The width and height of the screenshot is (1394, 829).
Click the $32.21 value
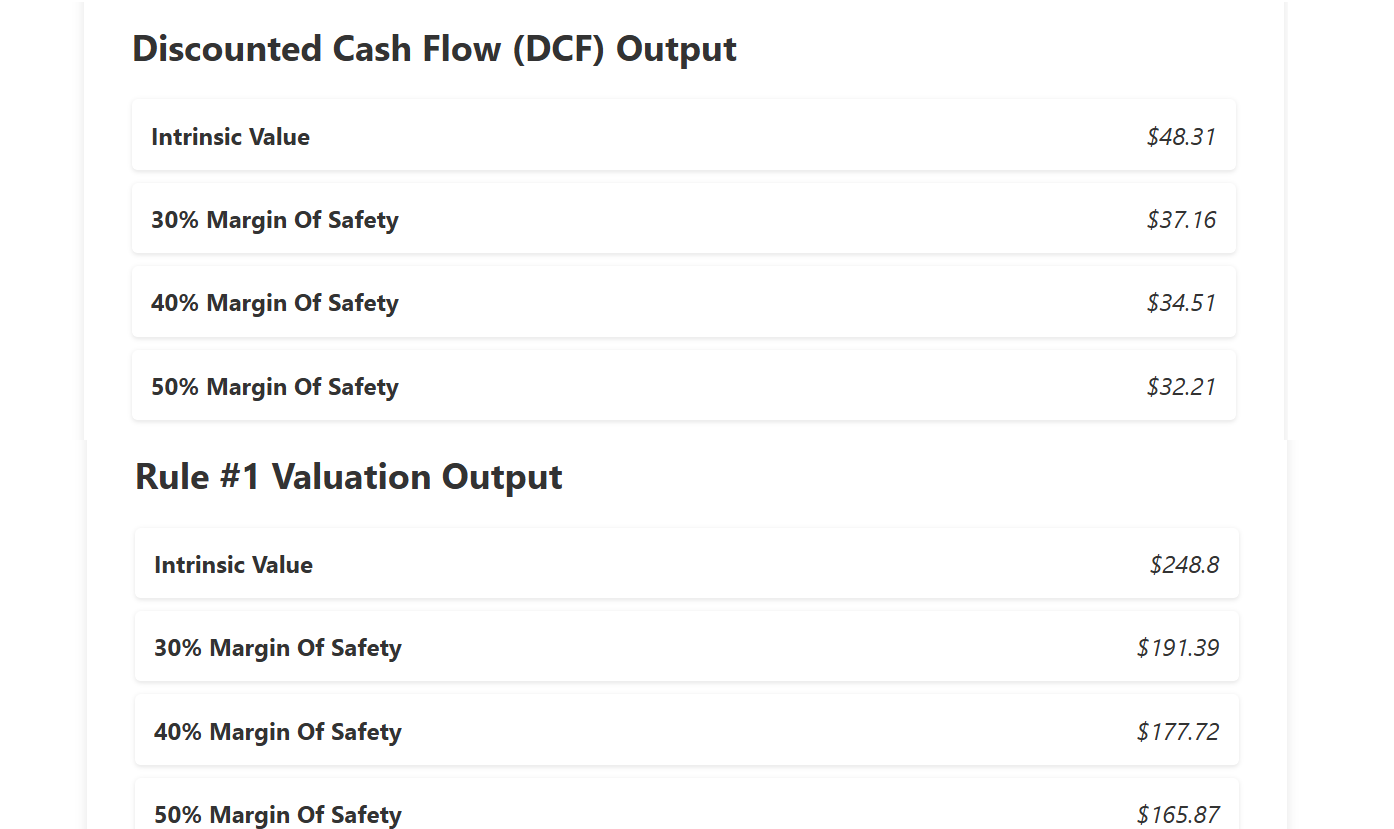click(x=1181, y=387)
